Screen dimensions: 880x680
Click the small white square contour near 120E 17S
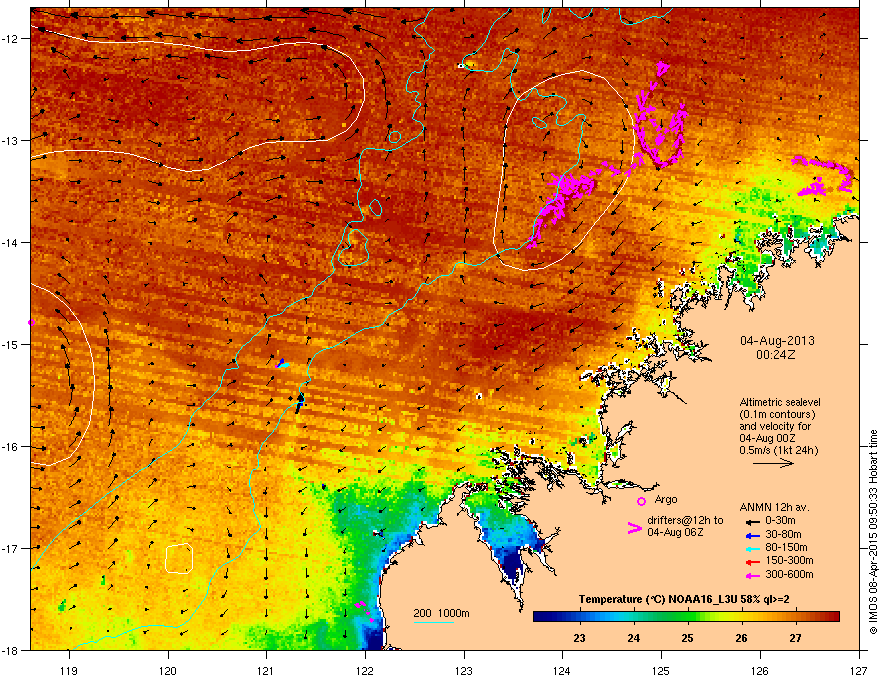click(179, 558)
